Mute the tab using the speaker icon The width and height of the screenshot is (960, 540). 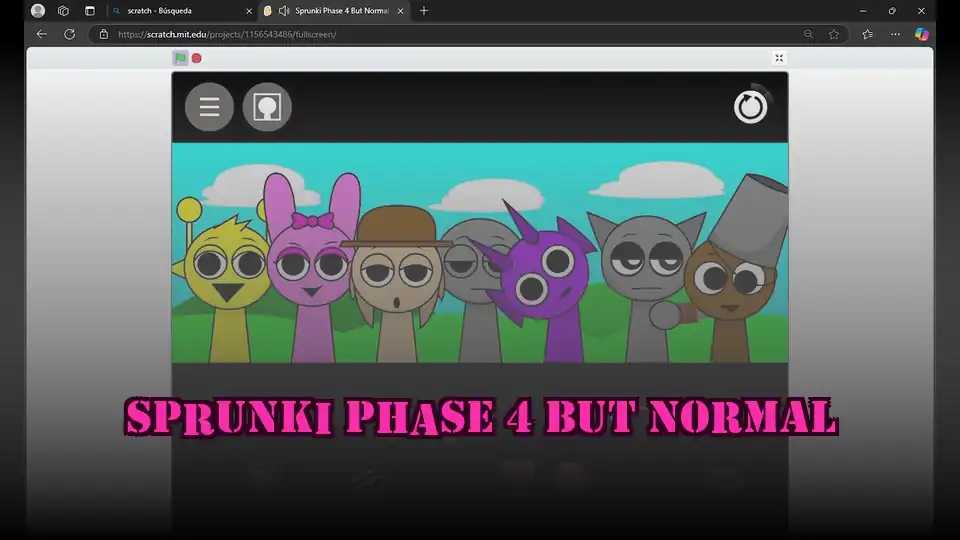(x=284, y=11)
